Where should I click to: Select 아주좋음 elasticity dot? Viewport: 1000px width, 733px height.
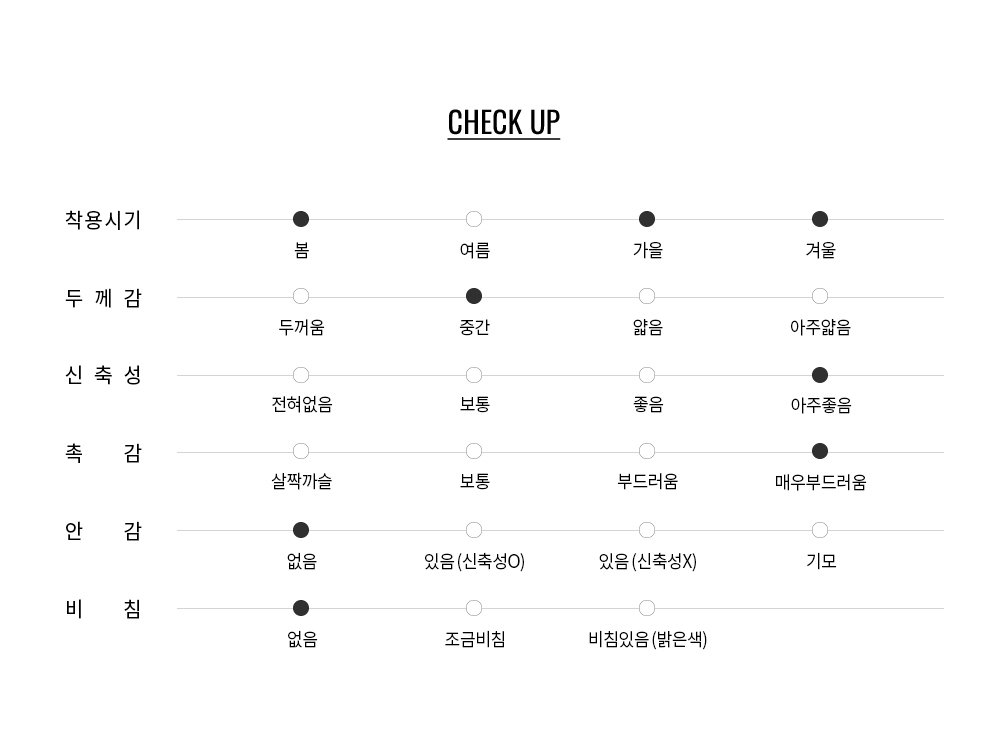click(820, 375)
